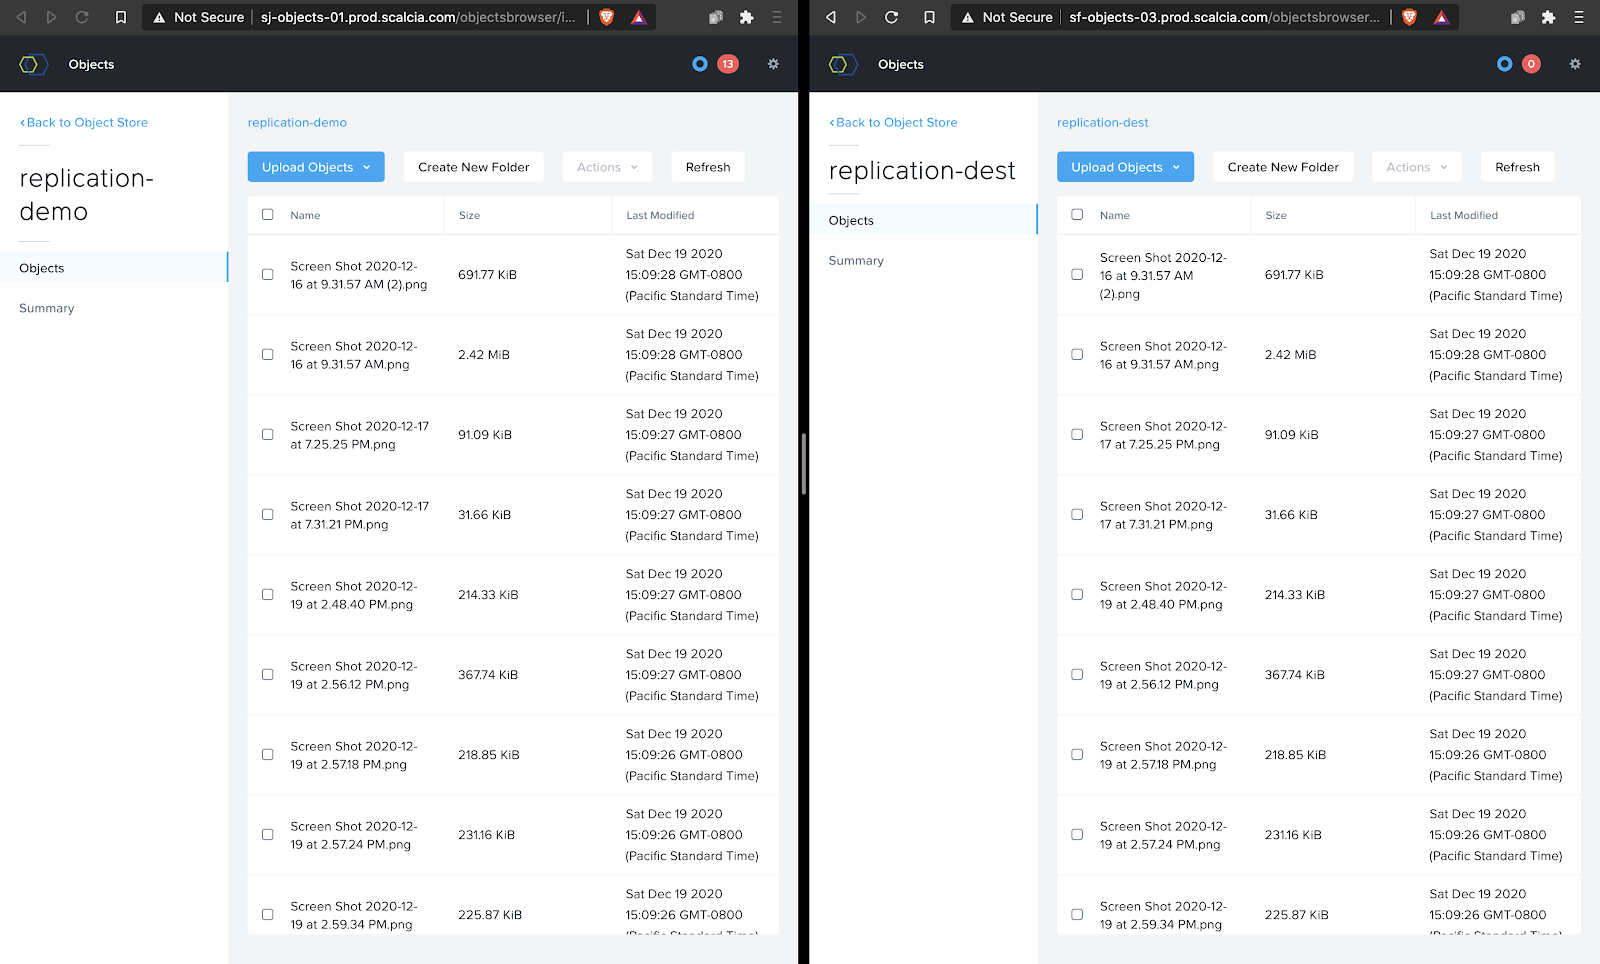Viewport: 1600px width, 964px height.
Task: Click the scrollbar thumb of the replication-demo window
Action: [803, 463]
